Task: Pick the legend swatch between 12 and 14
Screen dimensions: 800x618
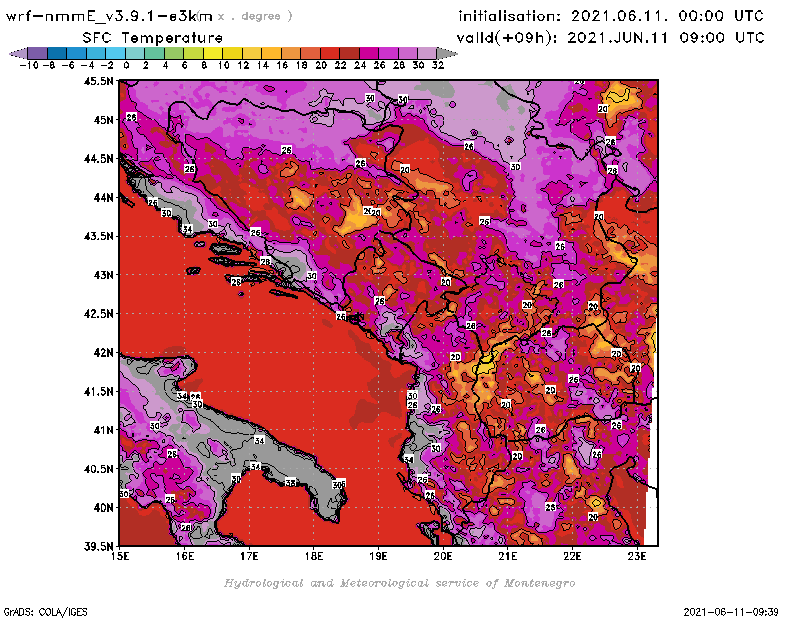Action: pos(252,53)
